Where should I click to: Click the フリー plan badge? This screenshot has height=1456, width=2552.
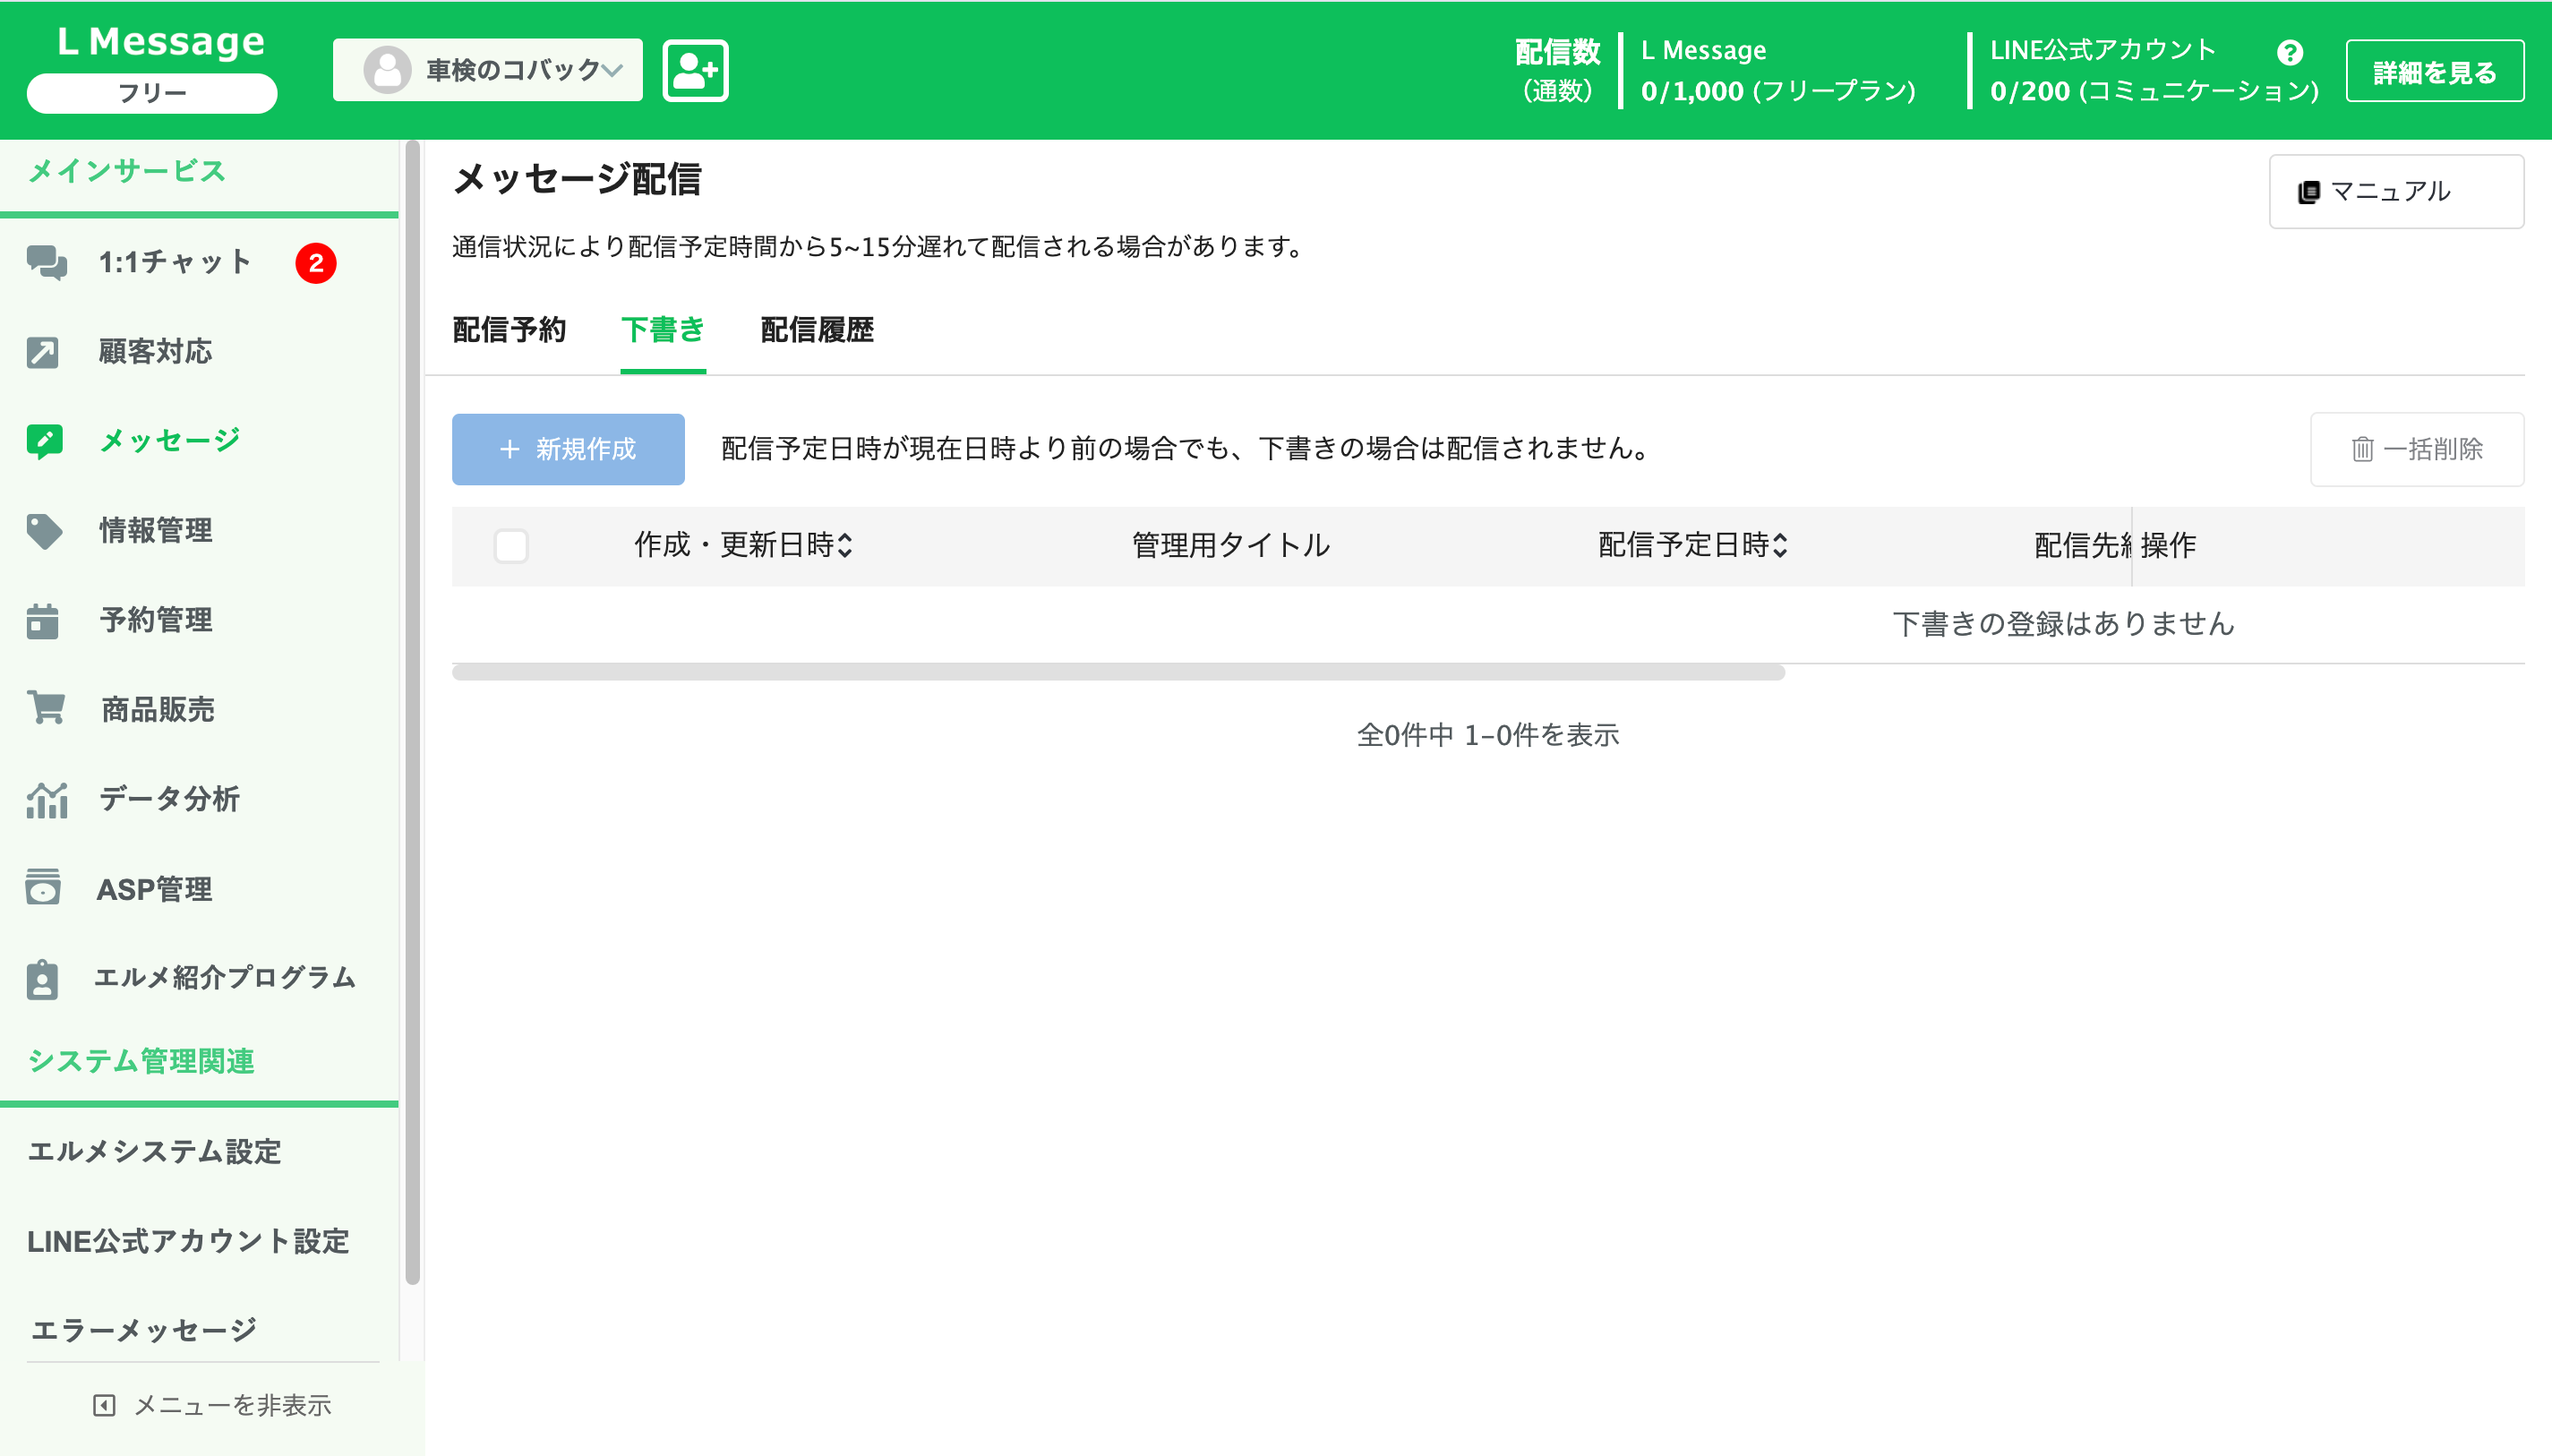coord(152,93)
